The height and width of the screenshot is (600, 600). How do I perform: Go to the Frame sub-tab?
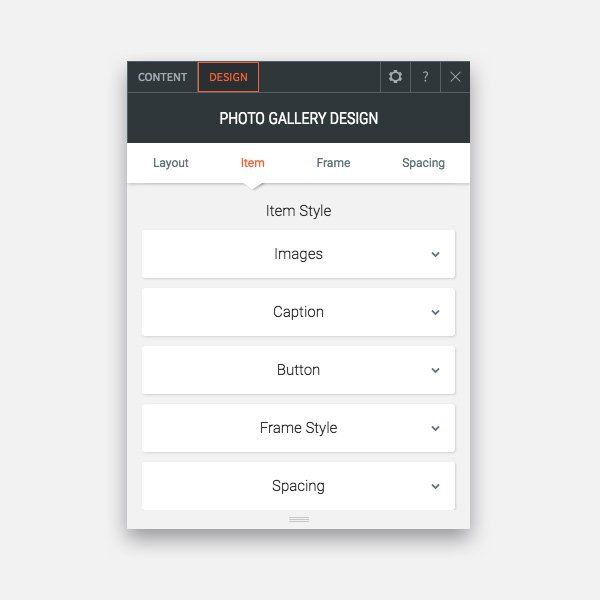pos(333,163)
